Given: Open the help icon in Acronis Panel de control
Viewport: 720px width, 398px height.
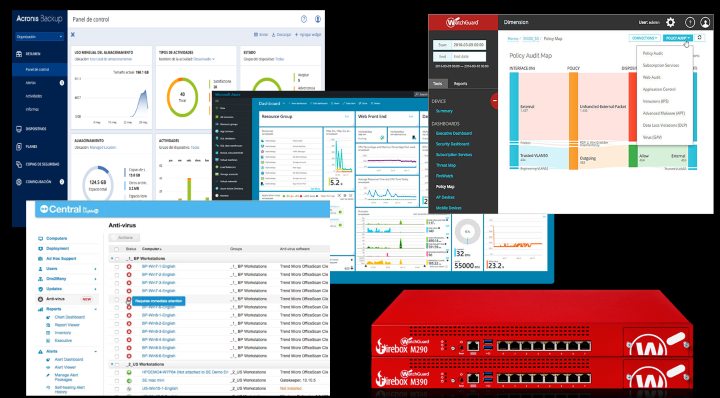Looking at the screenshot, I should pos(304,19).
